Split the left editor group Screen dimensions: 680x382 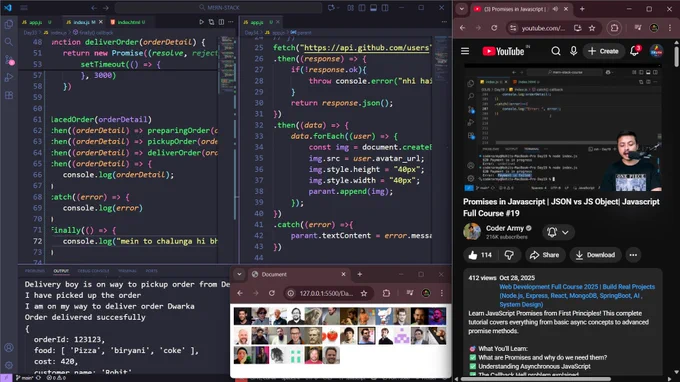[221, 22]
